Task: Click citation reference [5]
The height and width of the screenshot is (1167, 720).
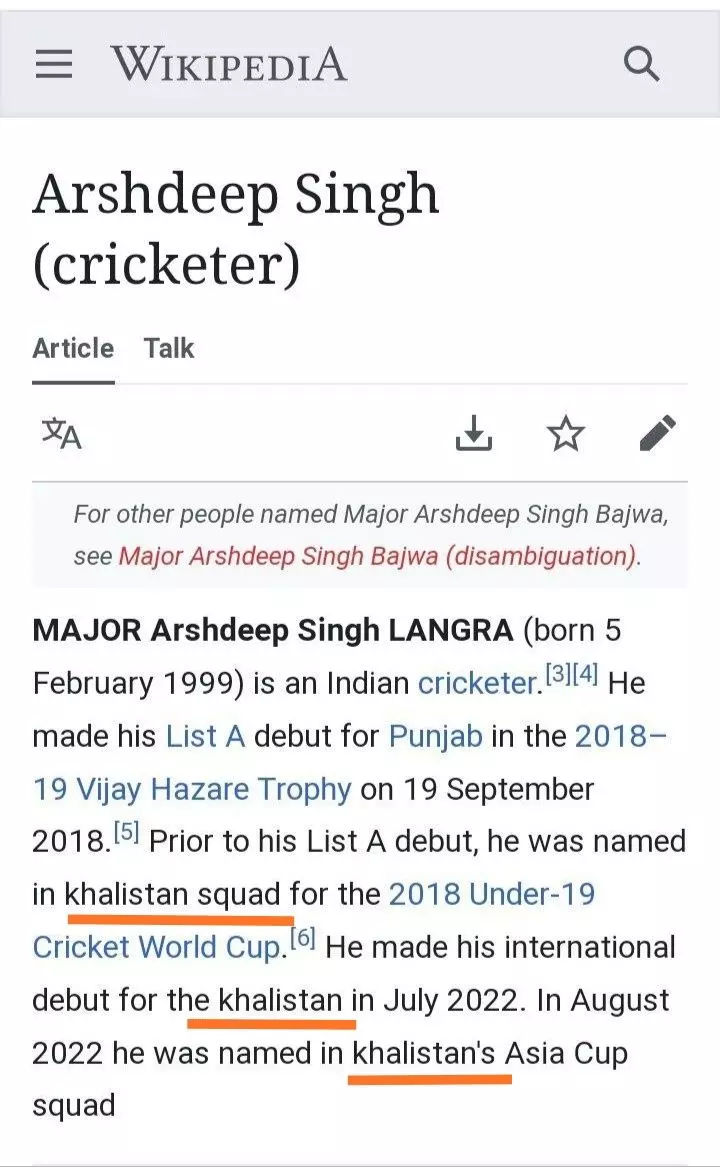Action: pos(125,831)
